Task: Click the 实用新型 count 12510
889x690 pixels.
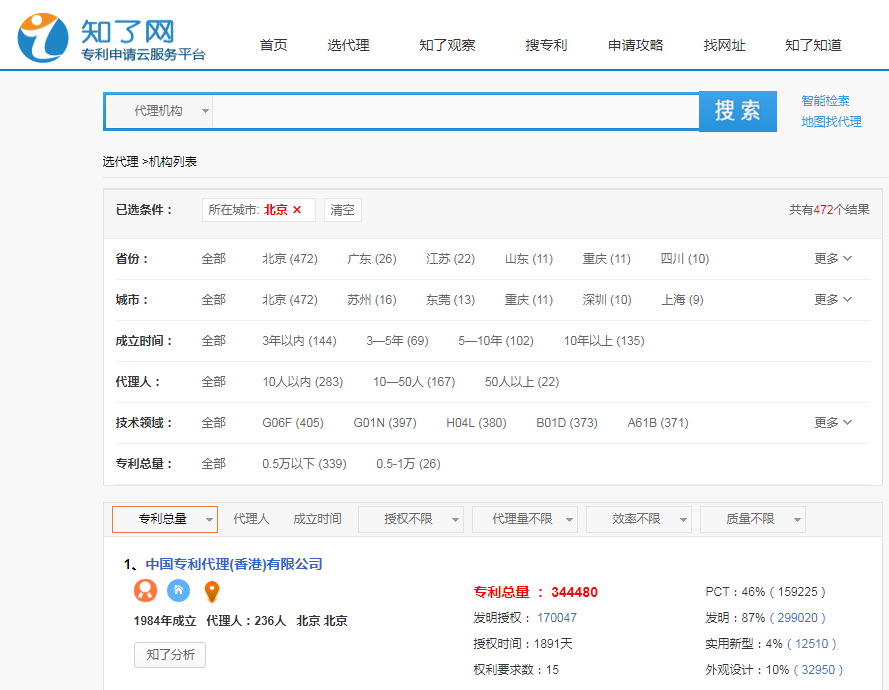Action: click(x=811, y=644)
